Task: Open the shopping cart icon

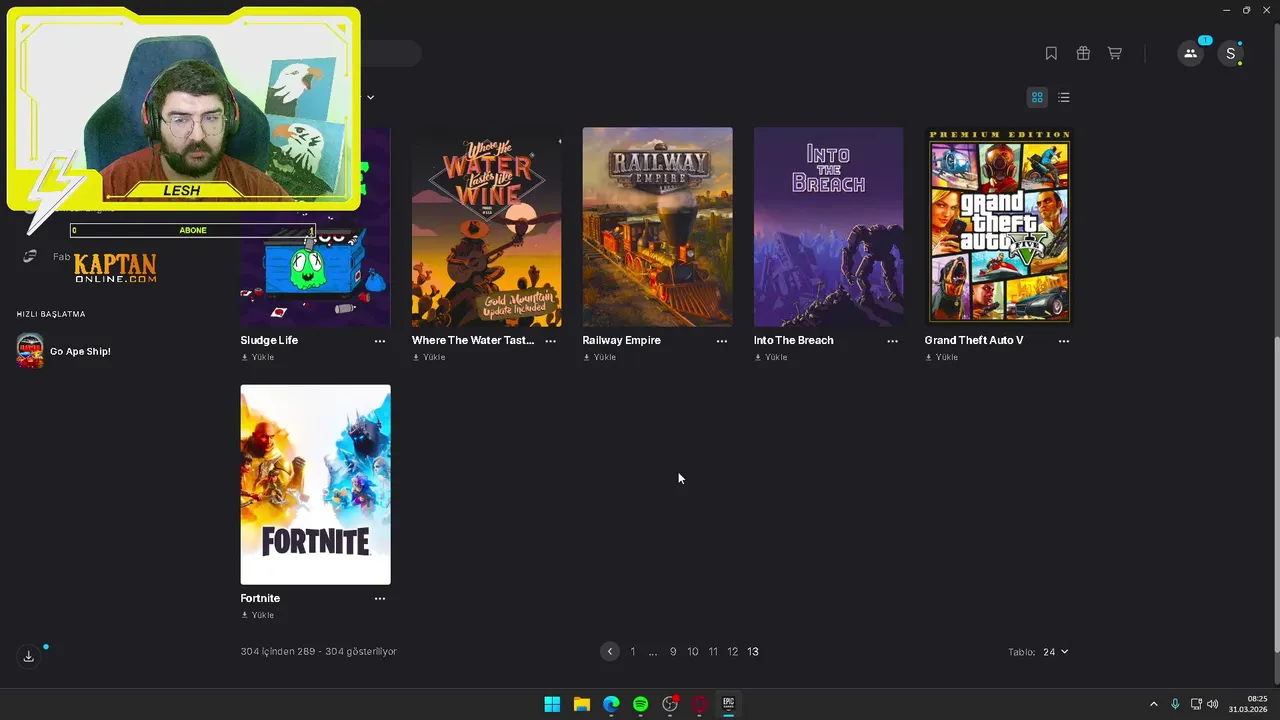Action: click(1115, 53)
